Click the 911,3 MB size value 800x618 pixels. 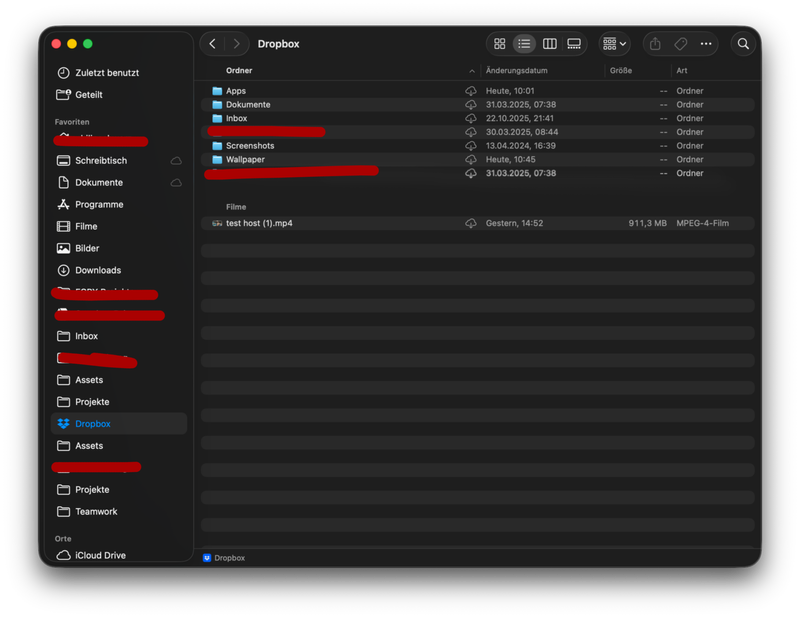tap(647, 223)
